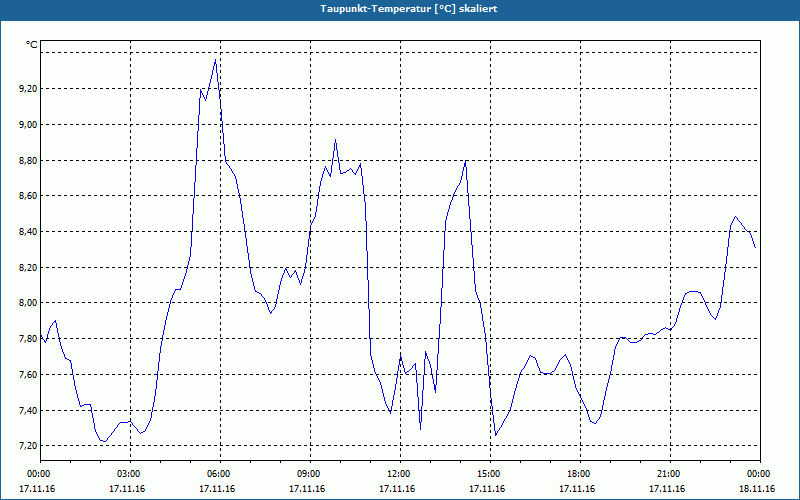Click the '17.11.16' date under 03:00
The image size is (800, 500).
click(127, 489)
